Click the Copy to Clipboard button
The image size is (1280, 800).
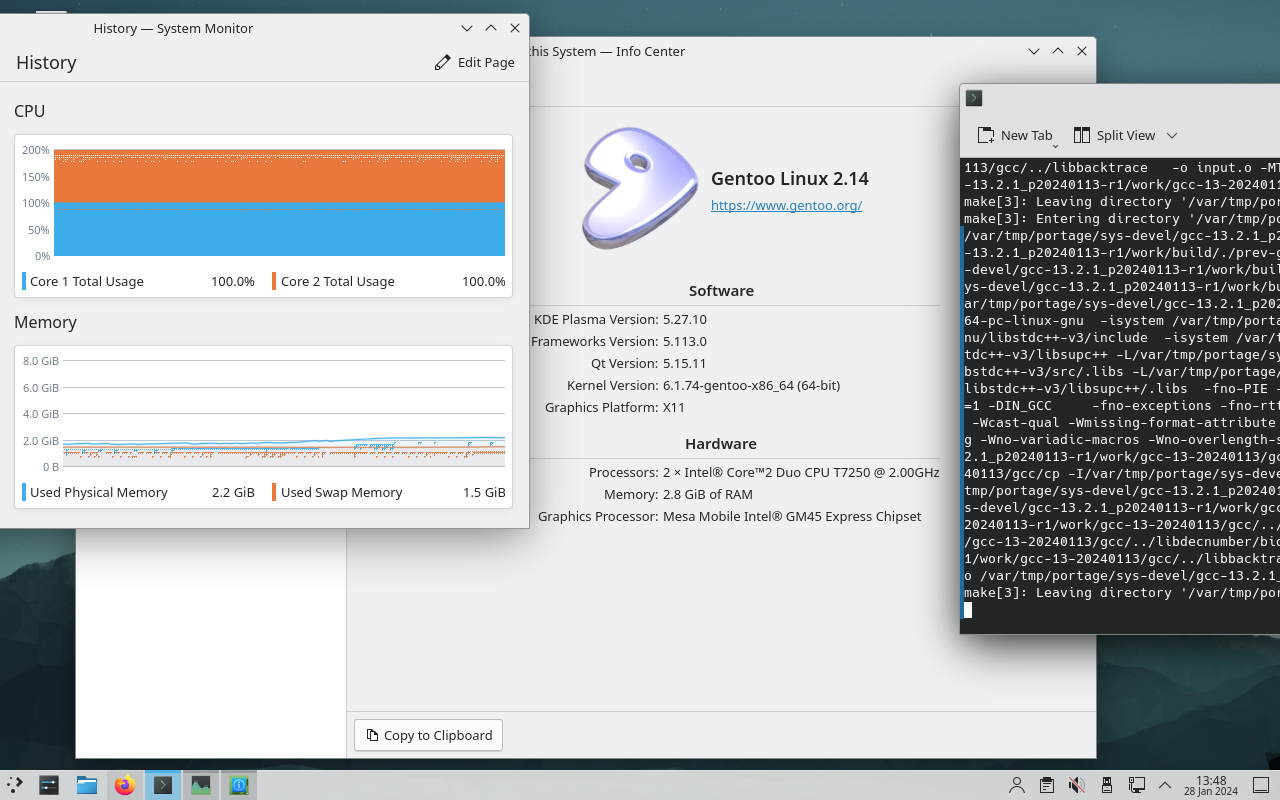(428, 735)
